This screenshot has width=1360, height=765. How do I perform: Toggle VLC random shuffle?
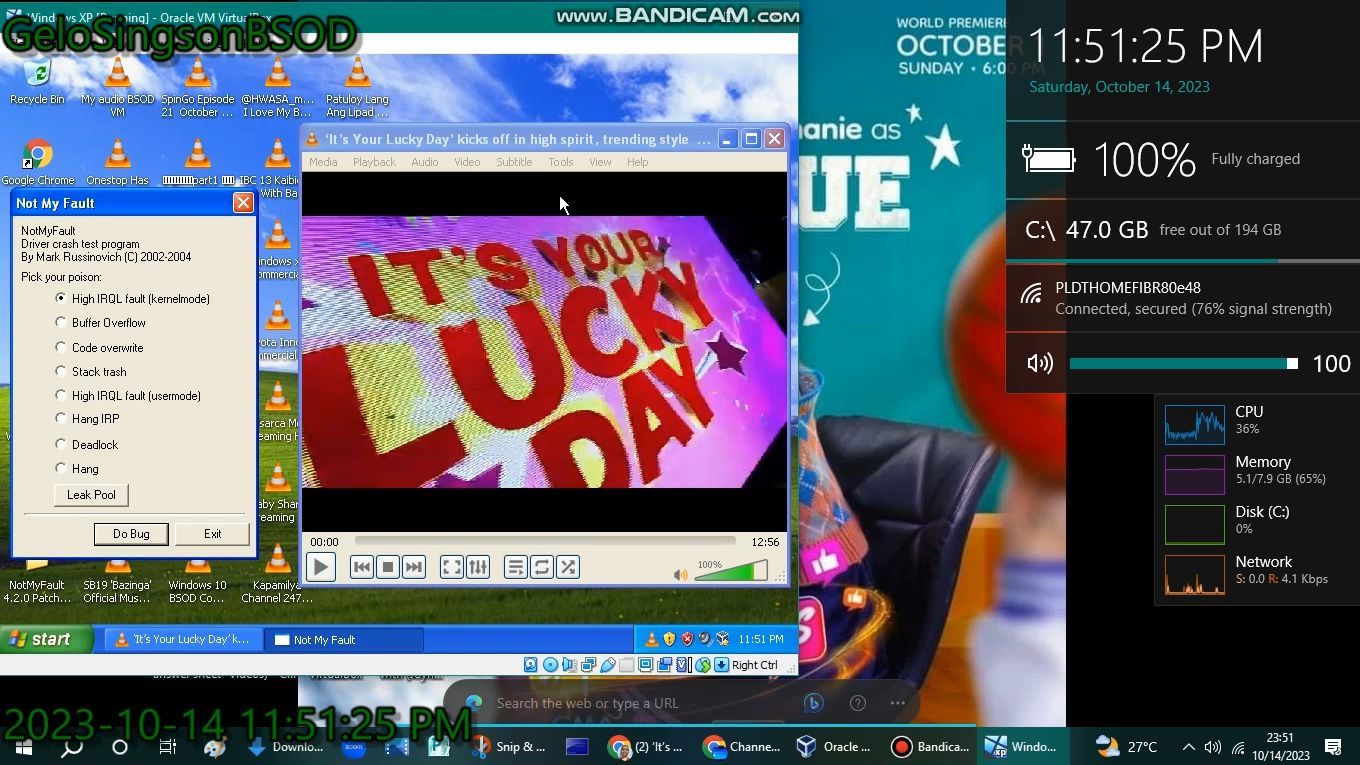(x=568, y=567)
